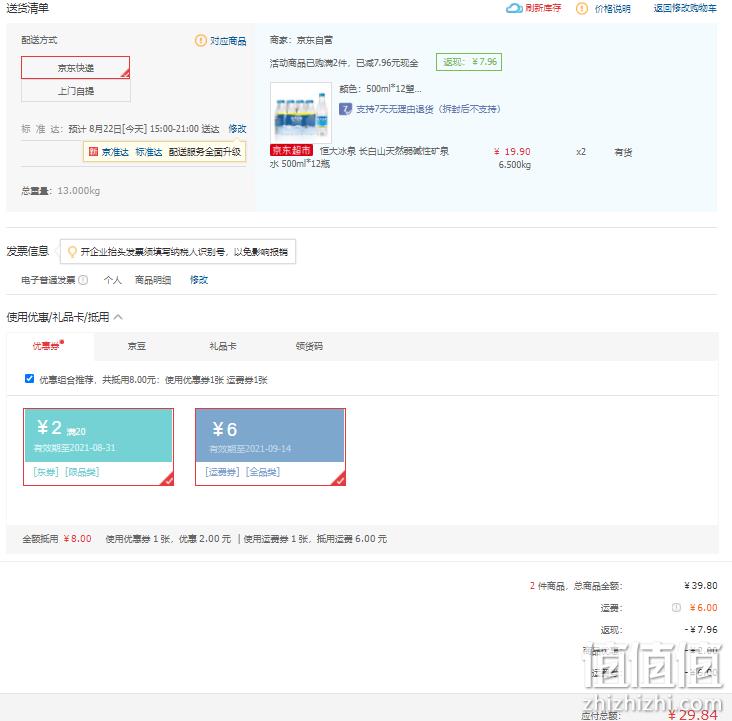Viewport: 732px width, 721px height.
Task: Click the 6.500kg item weight text
Action: [514, 165]
